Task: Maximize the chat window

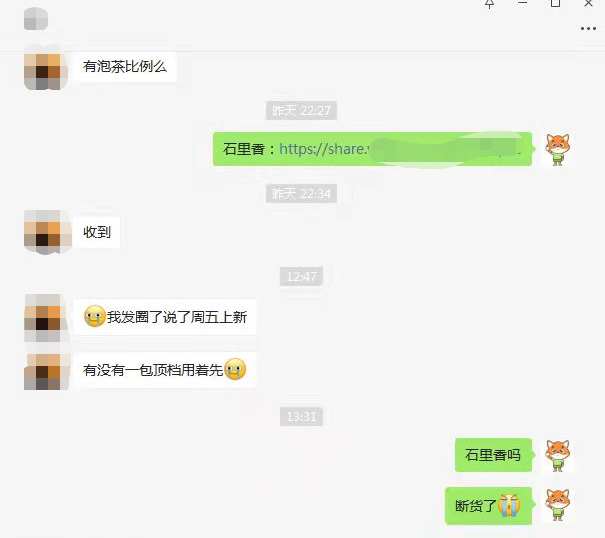Action: (555, 3)
